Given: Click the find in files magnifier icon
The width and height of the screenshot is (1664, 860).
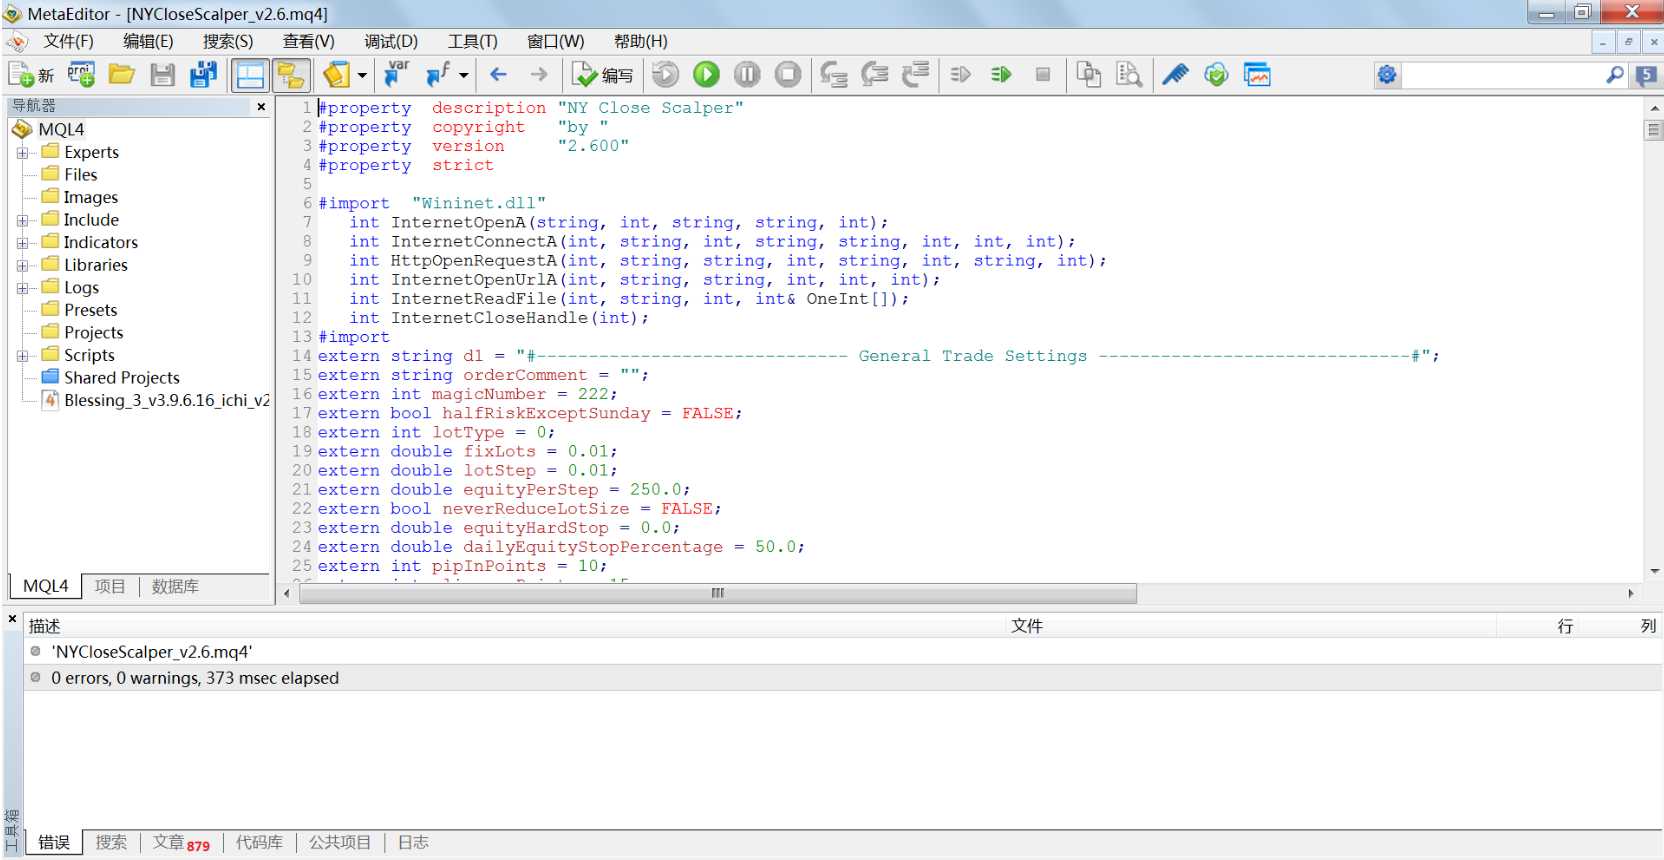Looking at the screenshot, I should pyautogui.click(x=1129, y=75).
